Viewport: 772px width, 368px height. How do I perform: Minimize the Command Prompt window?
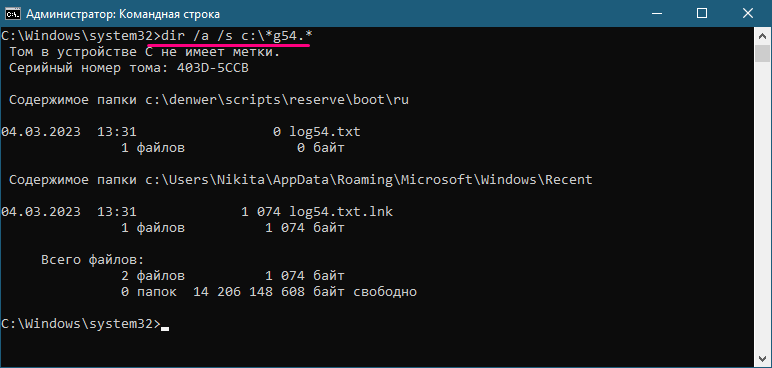[x=656, y=13]
